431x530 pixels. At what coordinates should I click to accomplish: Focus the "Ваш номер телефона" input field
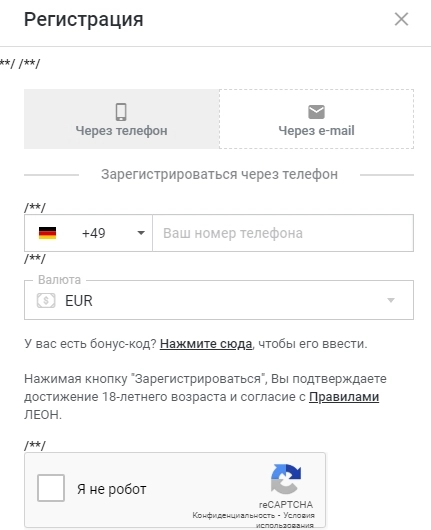tap(283, 233)
